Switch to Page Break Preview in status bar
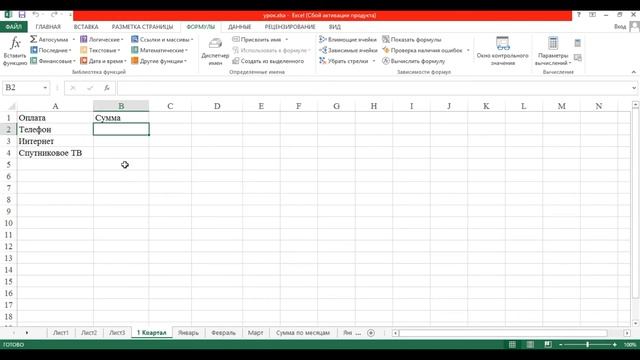Viewport: 640px width, 360px height. [x=548, y=345]
